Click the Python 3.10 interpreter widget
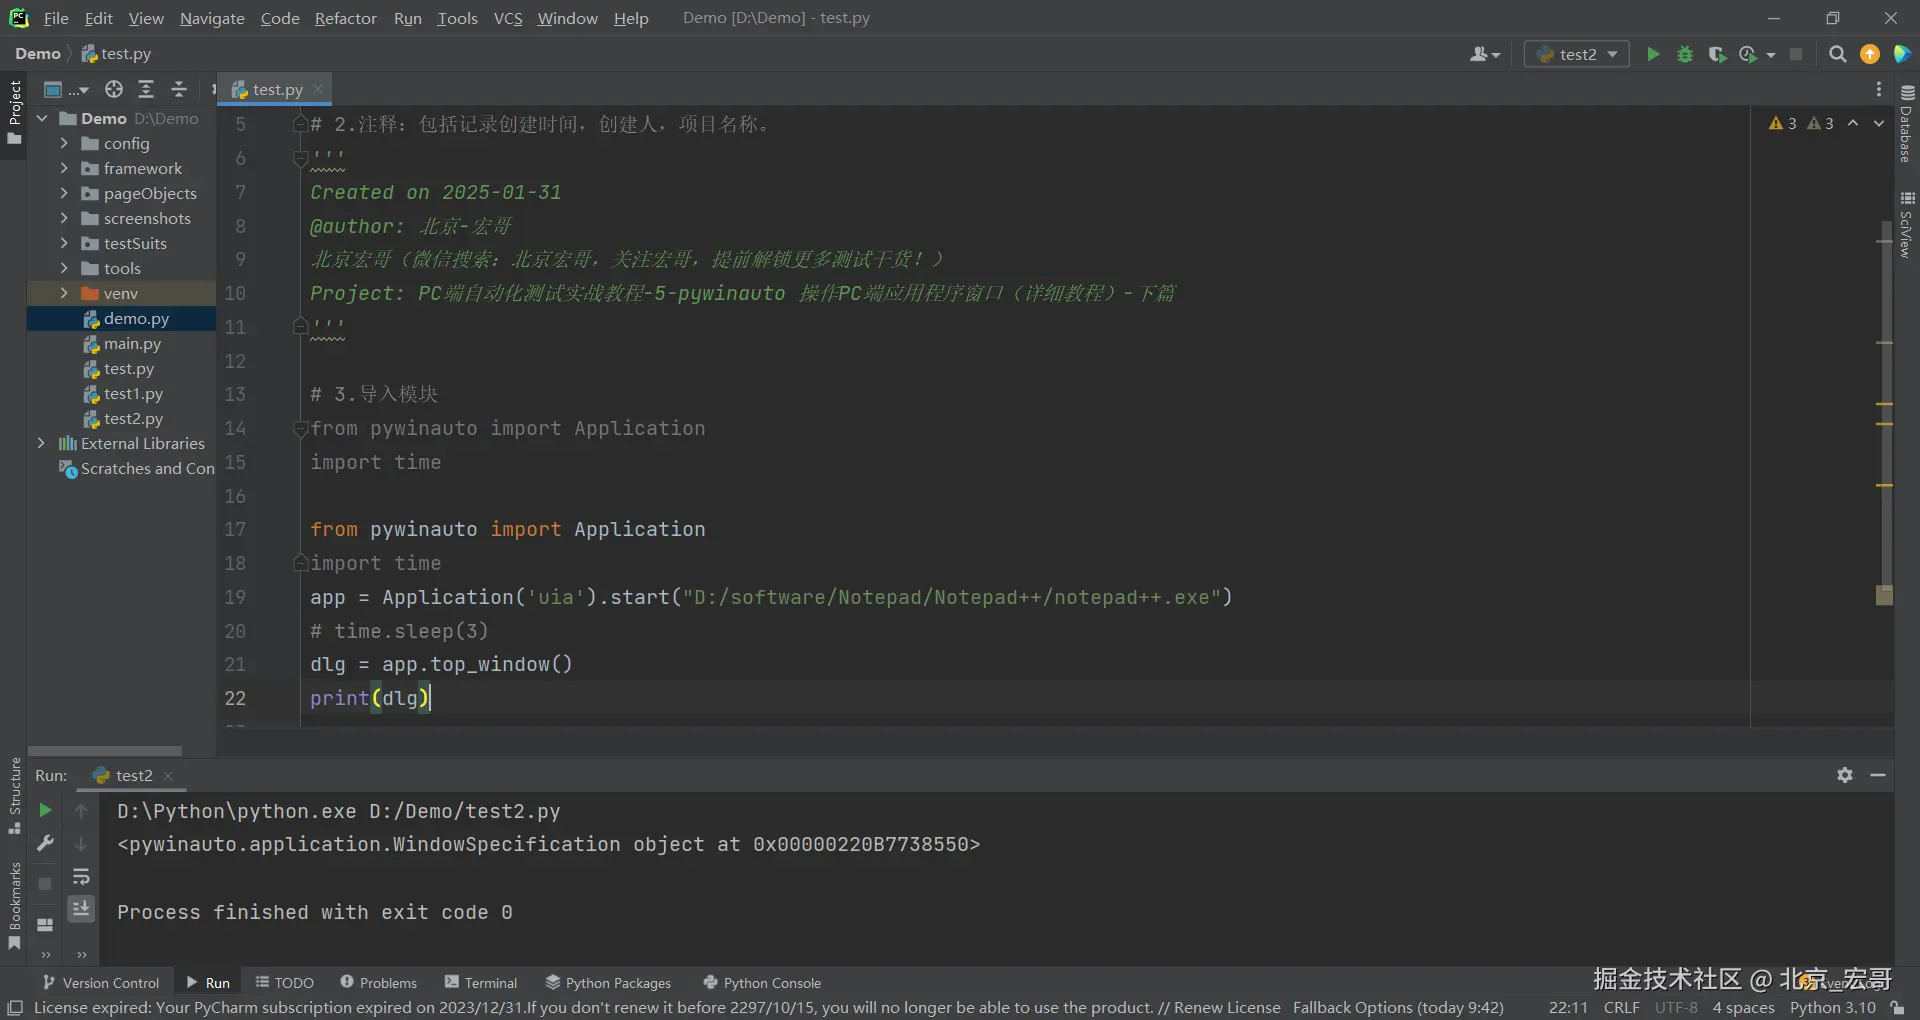 (x=1833, y=1008)
